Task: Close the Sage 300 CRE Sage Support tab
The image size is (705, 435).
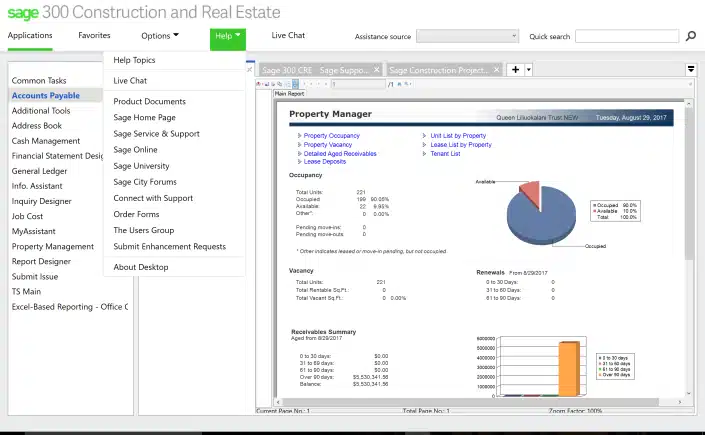Action: click(376, 70)
